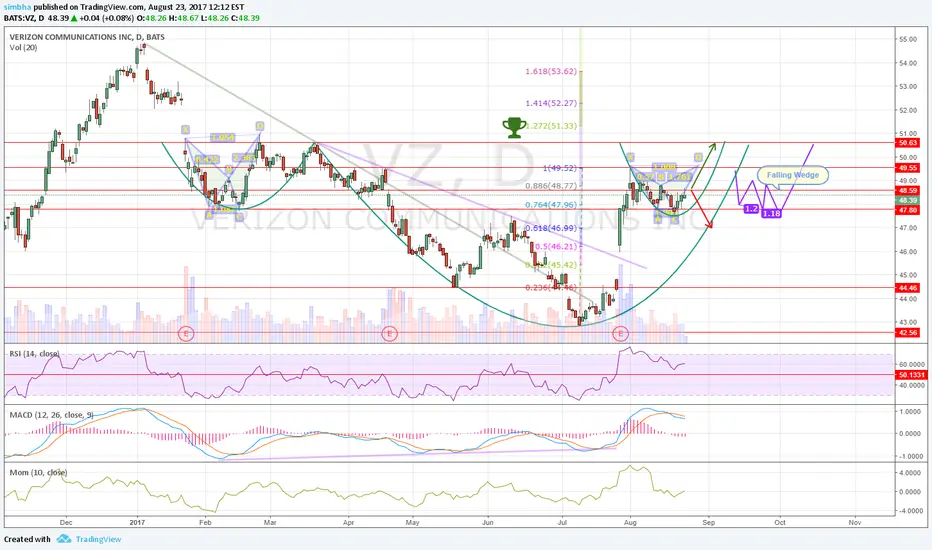
Task: Click the RSI (14, close) indicator title
Action: (34, 354)
